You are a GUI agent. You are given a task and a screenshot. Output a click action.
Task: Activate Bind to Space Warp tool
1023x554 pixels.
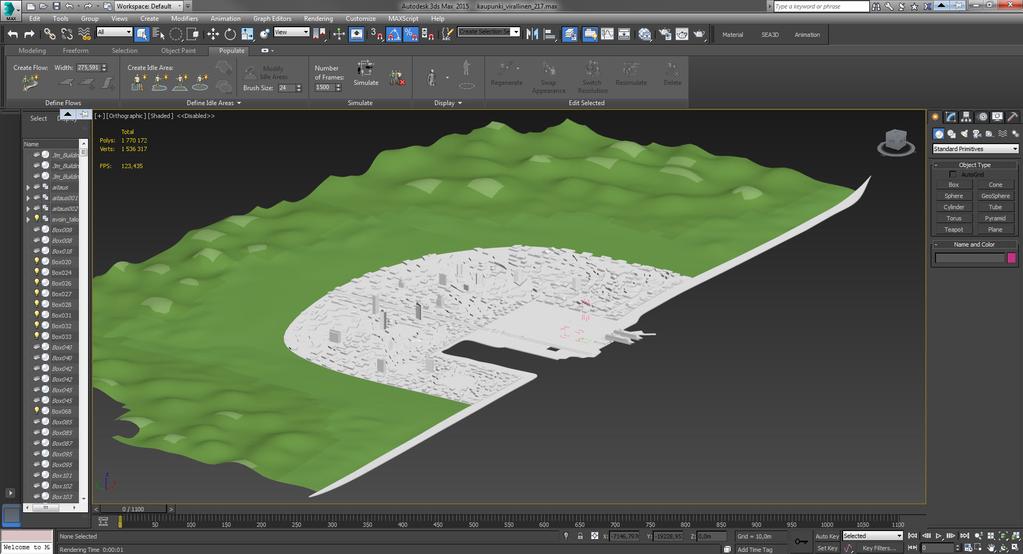point(84,34)
